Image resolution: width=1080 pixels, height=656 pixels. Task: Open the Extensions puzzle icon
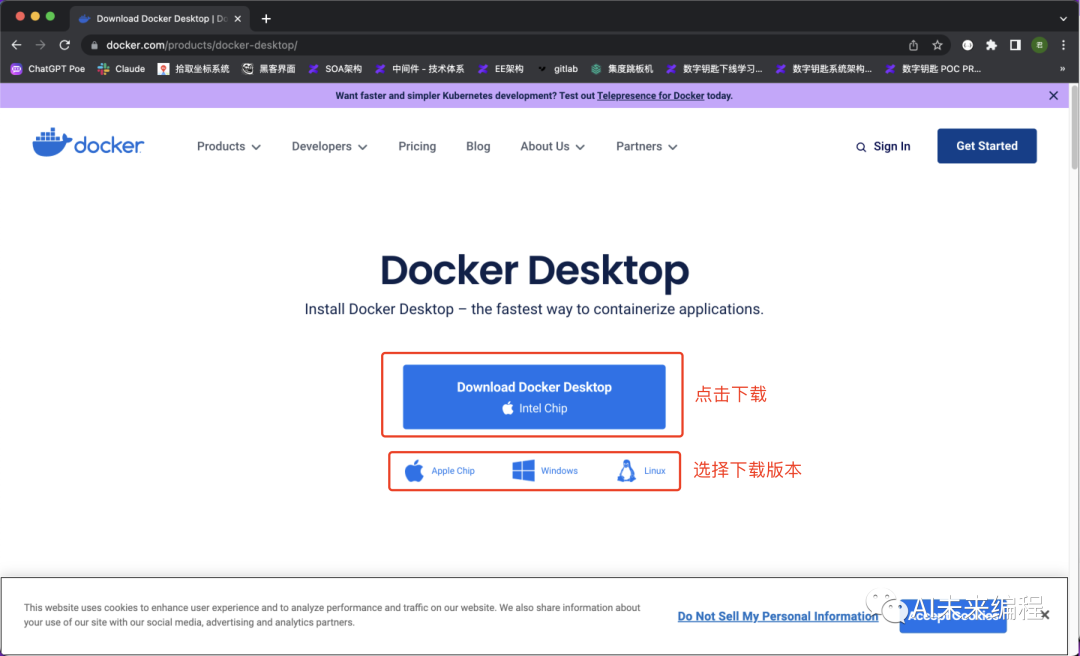[991, 45]
